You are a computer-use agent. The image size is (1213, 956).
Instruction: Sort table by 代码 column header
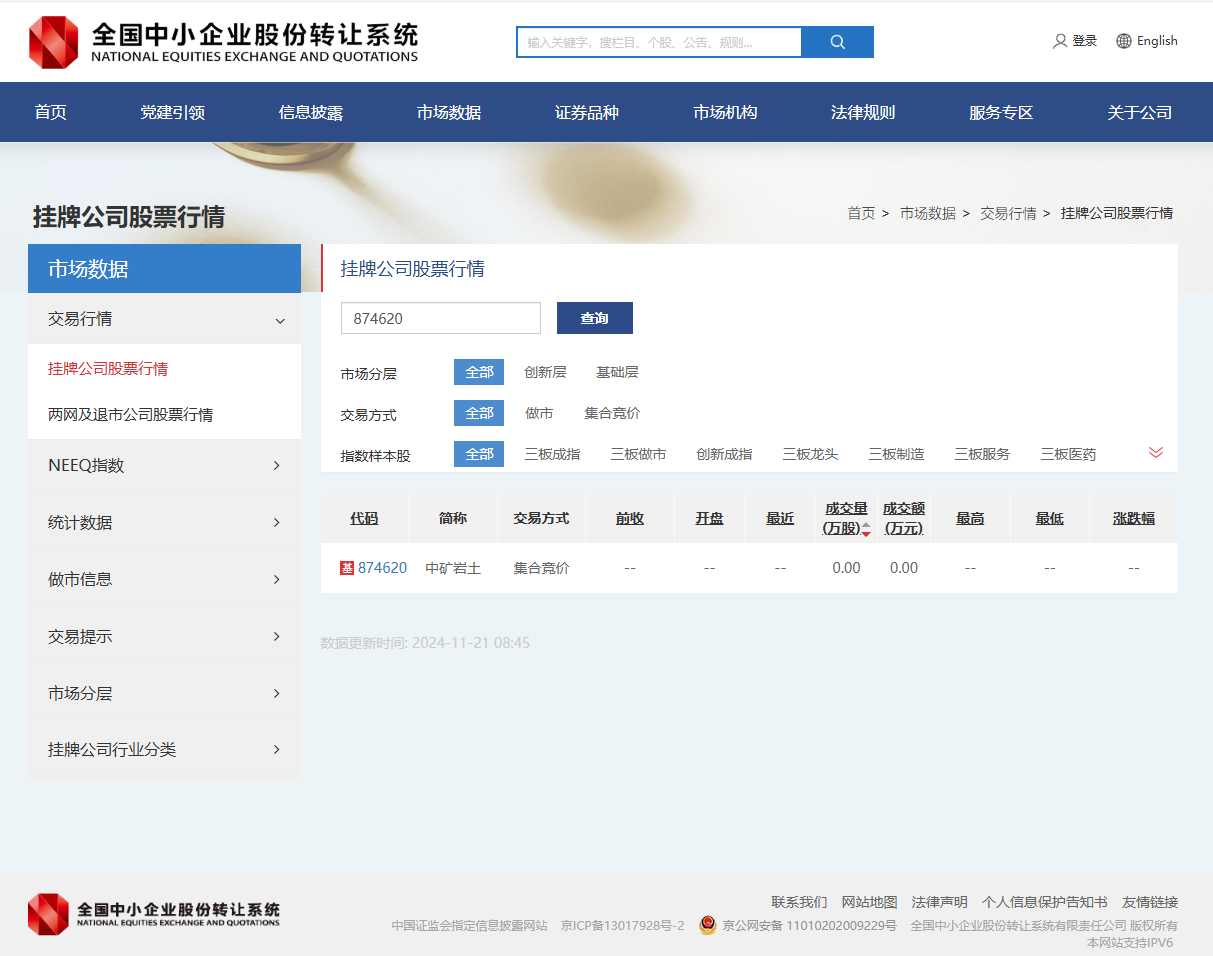[x=364, y=518]
